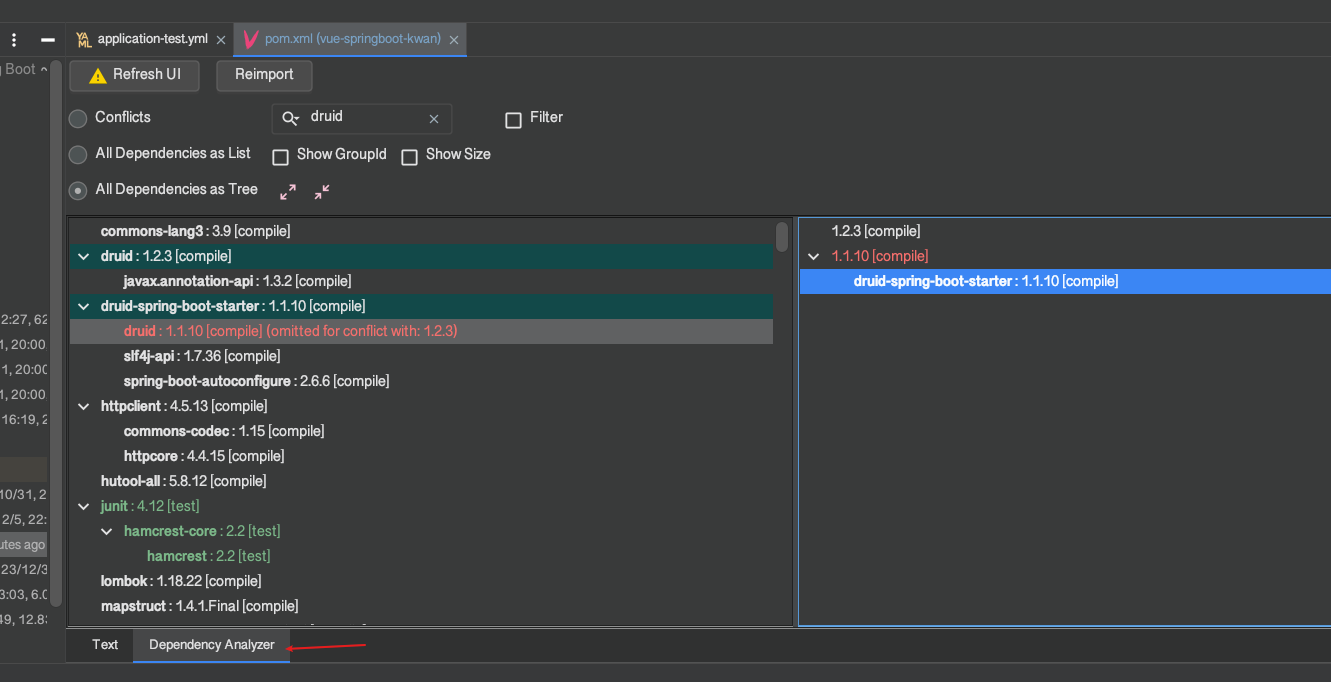Switch to the Text tab

(x=105, y=645)
